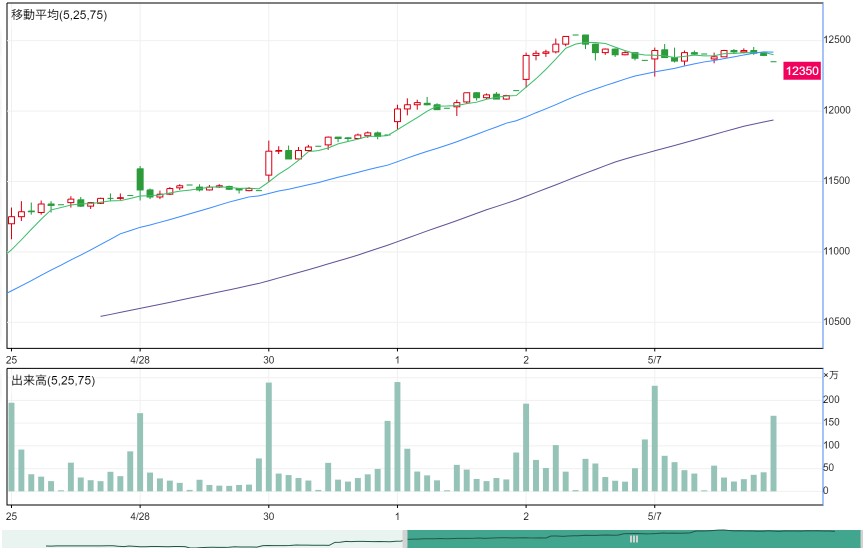The height and width of the screenshot is (552, 868).
Task: Click the ×万 volume unit label
Action: [831, 375]
